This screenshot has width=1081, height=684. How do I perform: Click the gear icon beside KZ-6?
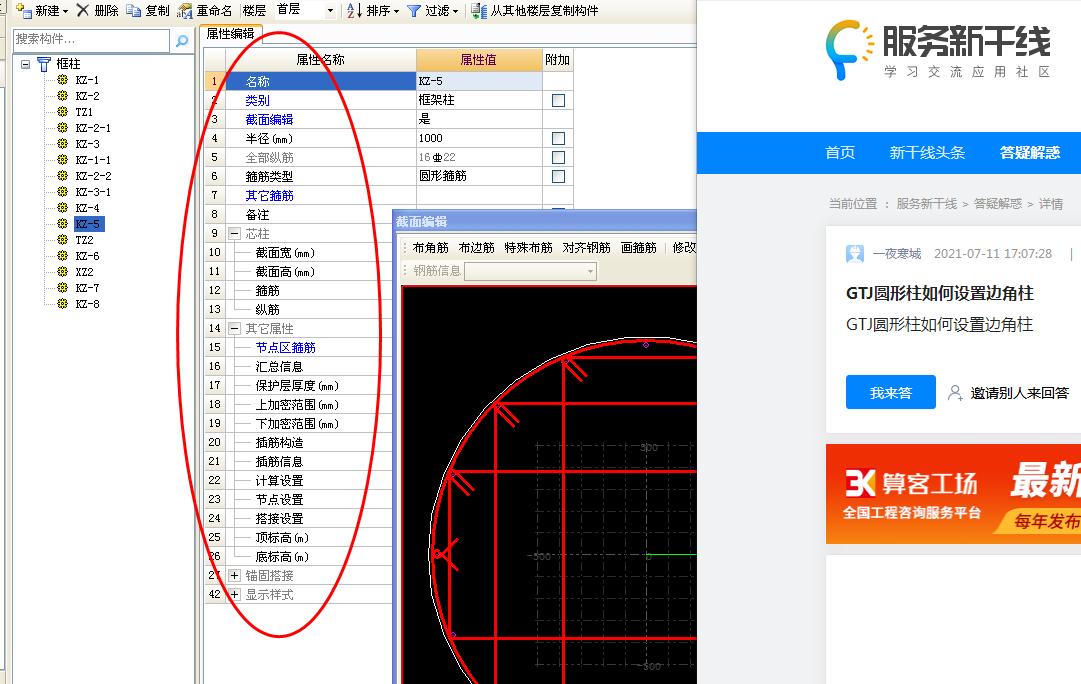(x=63, y=255)
